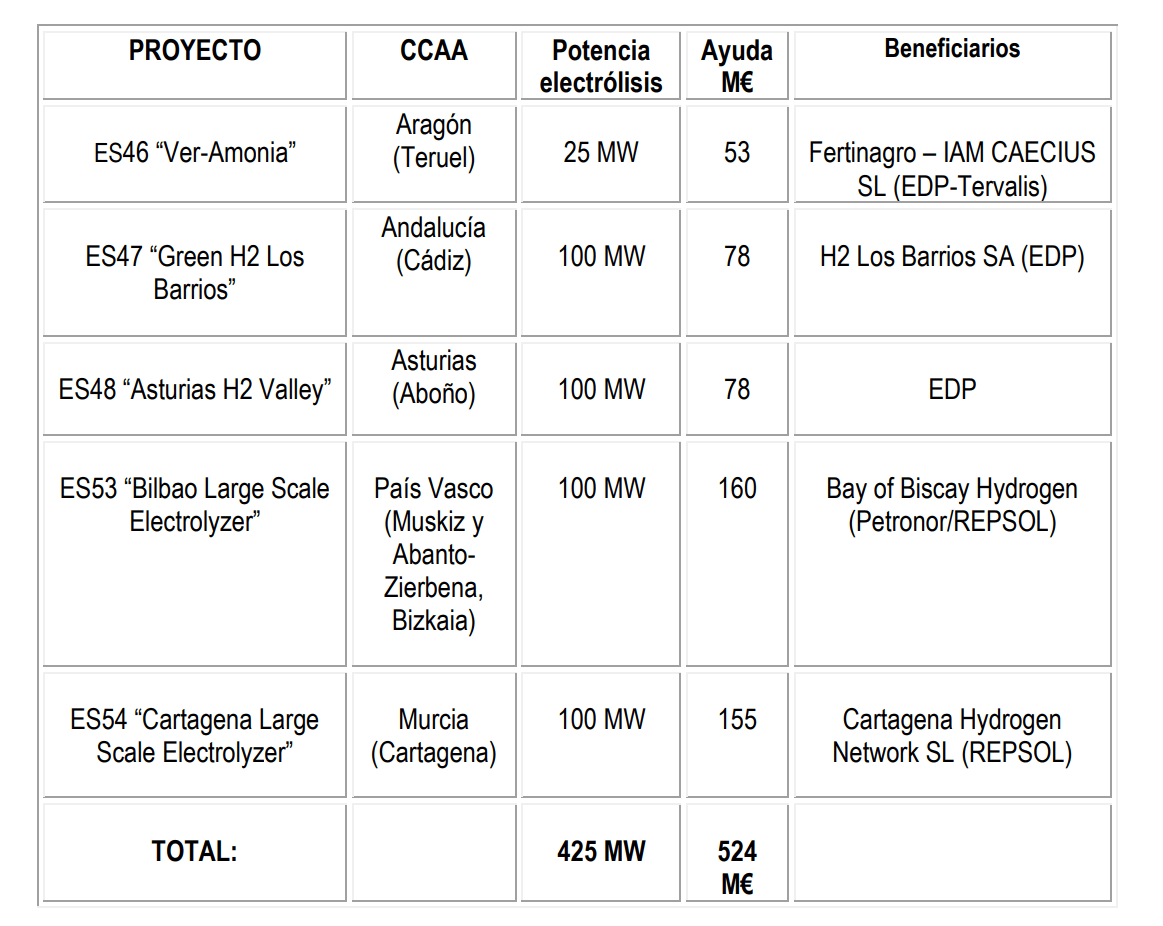
Task: Select the H2 Los Barrios SA (EDP) cell
Action: [952, 272]
